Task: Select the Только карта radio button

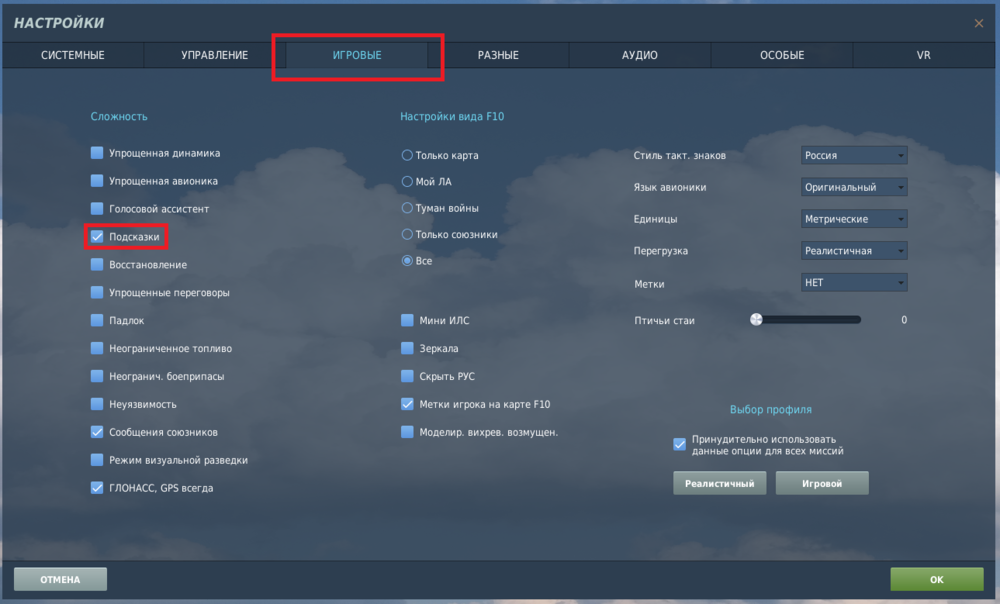Action: coord(407,155)
